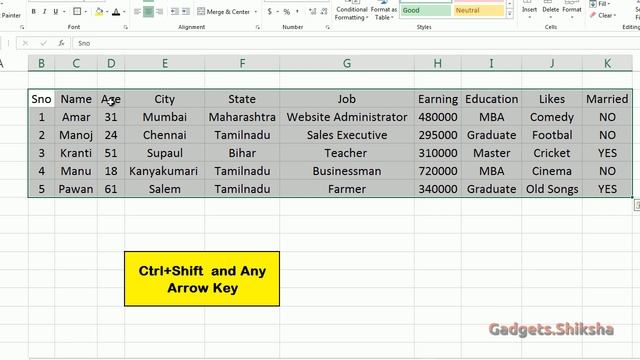
Task: Click the Married header cell
Action: pos(607,99)
